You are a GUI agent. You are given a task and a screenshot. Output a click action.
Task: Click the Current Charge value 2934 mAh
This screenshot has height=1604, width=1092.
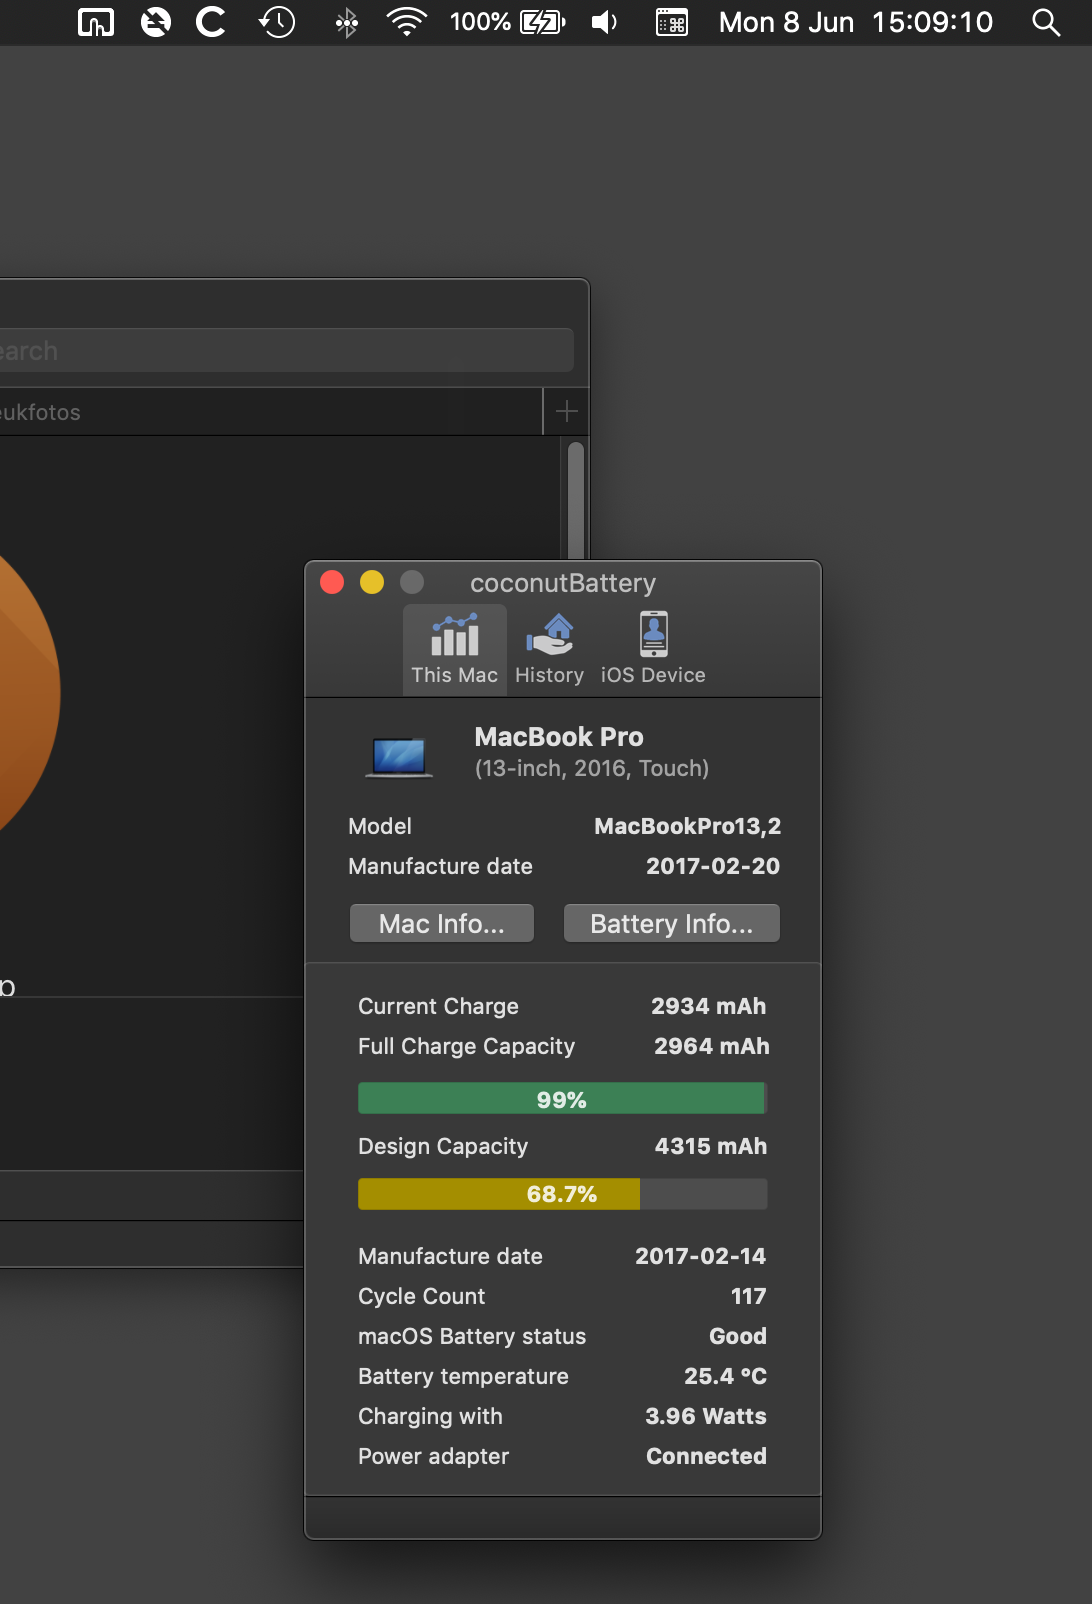[709, 1006]
